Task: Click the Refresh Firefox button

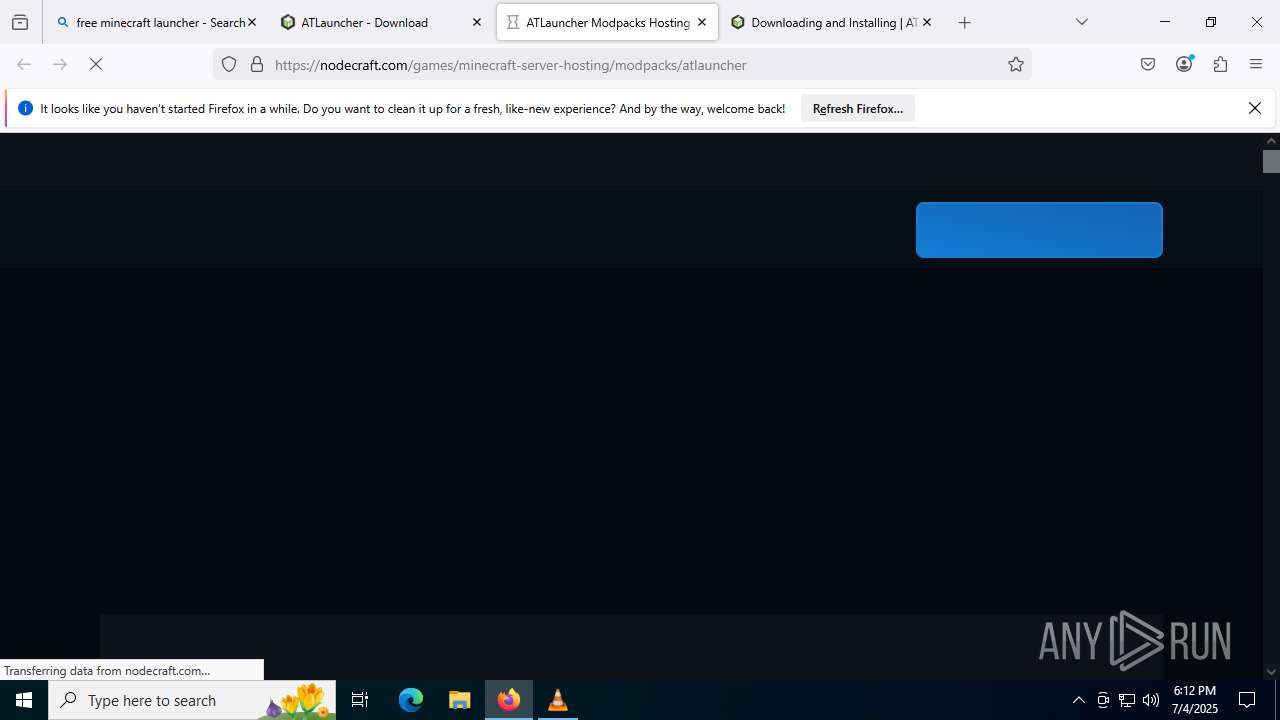Action: 858,108
